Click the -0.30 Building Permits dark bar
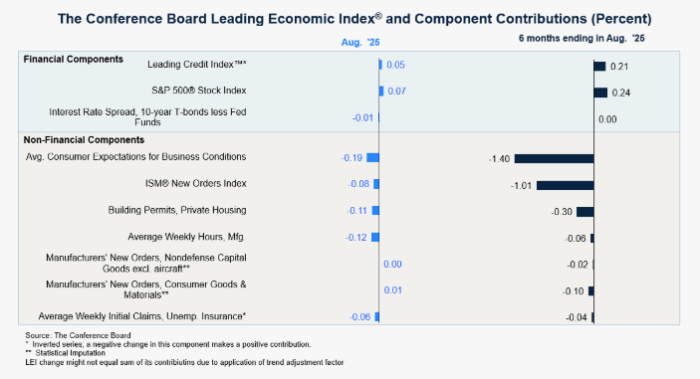The height and width of the screenshot is (379, 700). pos(585,212)
